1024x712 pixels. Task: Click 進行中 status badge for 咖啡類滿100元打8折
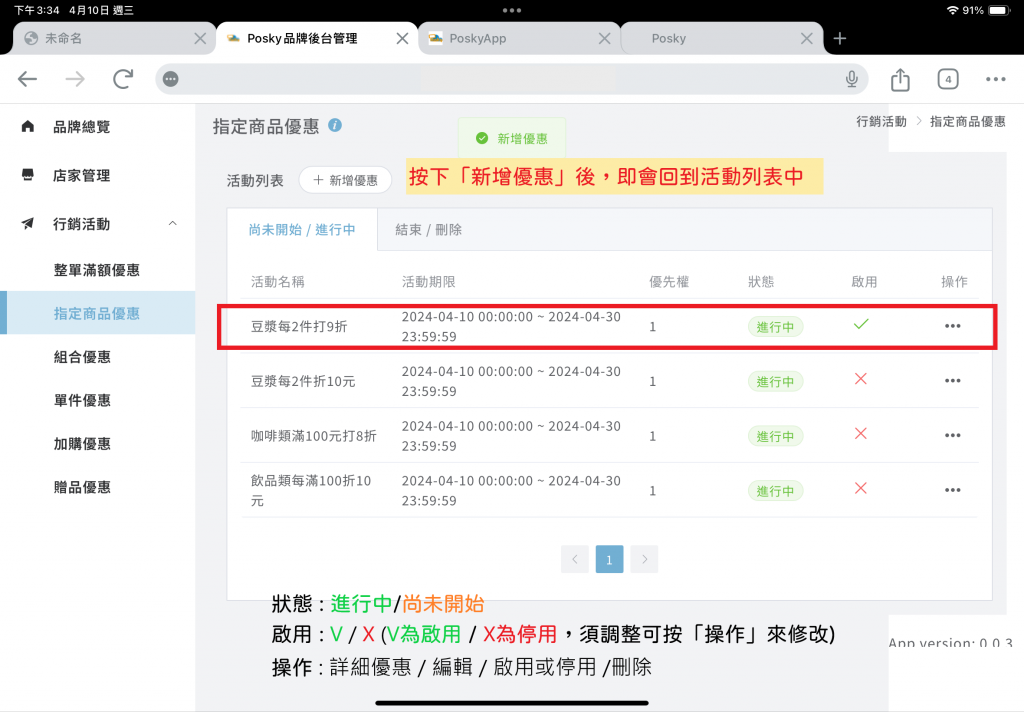pyautogui.click(x=775, y=436)
